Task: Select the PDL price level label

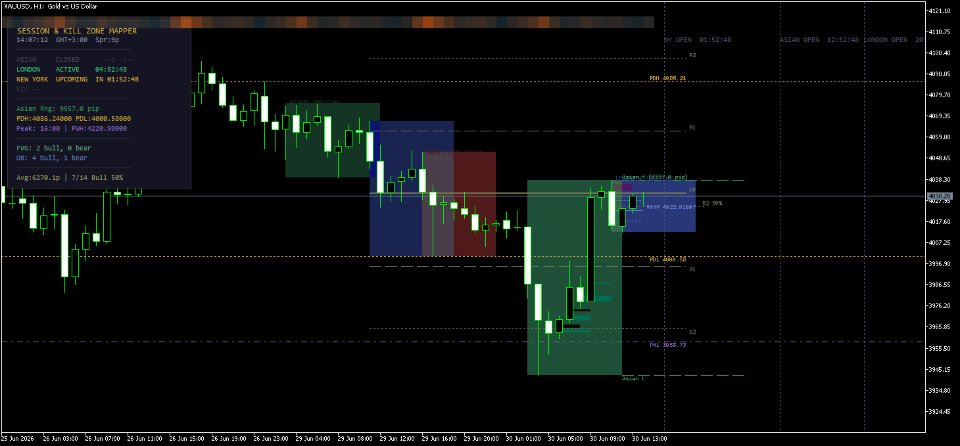Action: tap(667, 259)
